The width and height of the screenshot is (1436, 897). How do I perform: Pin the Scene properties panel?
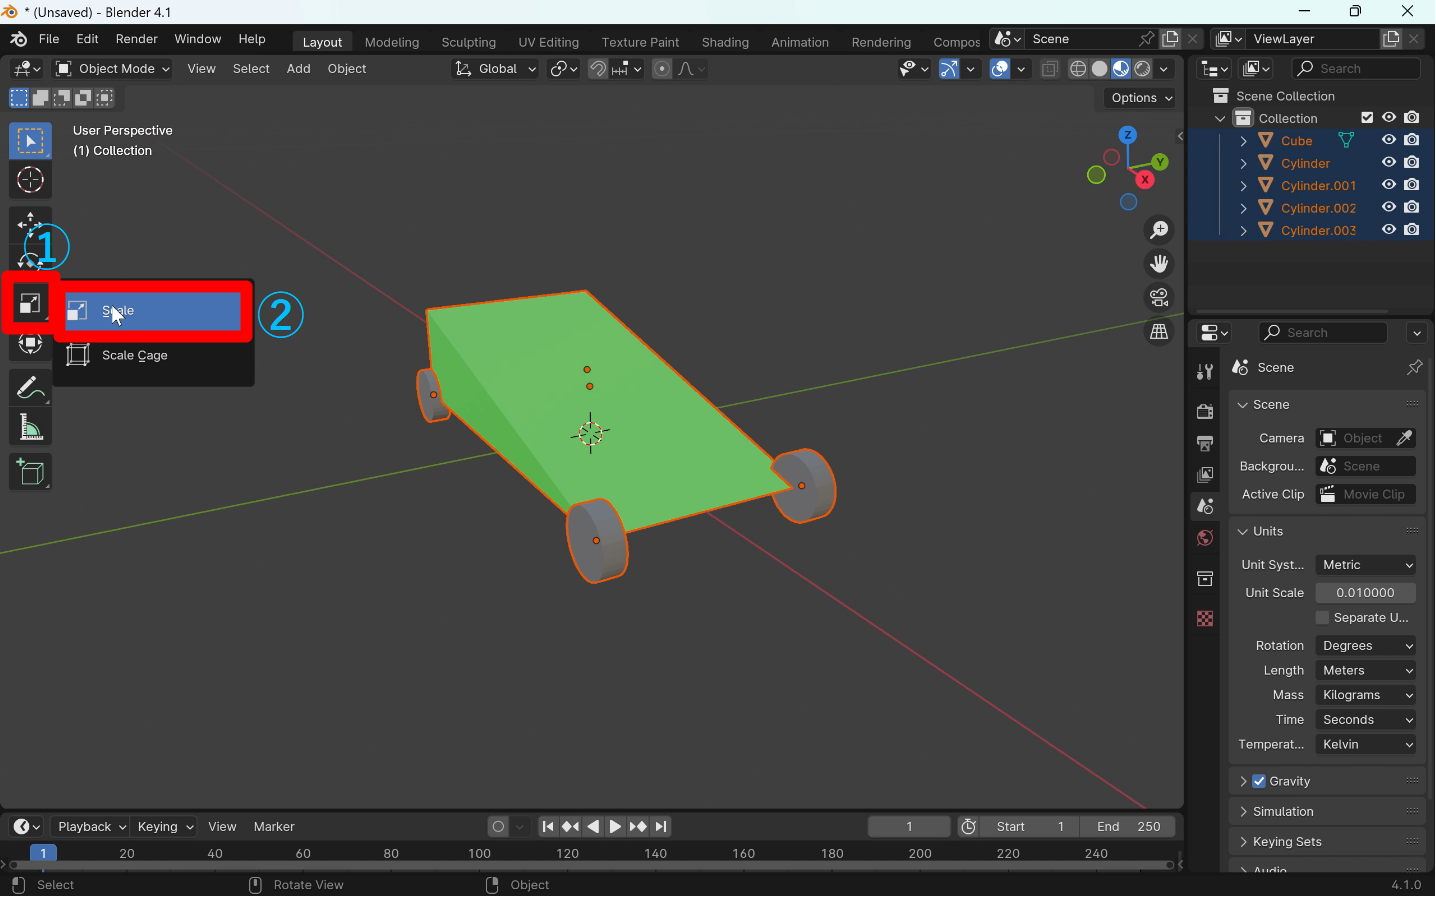tap(1414, 368)
